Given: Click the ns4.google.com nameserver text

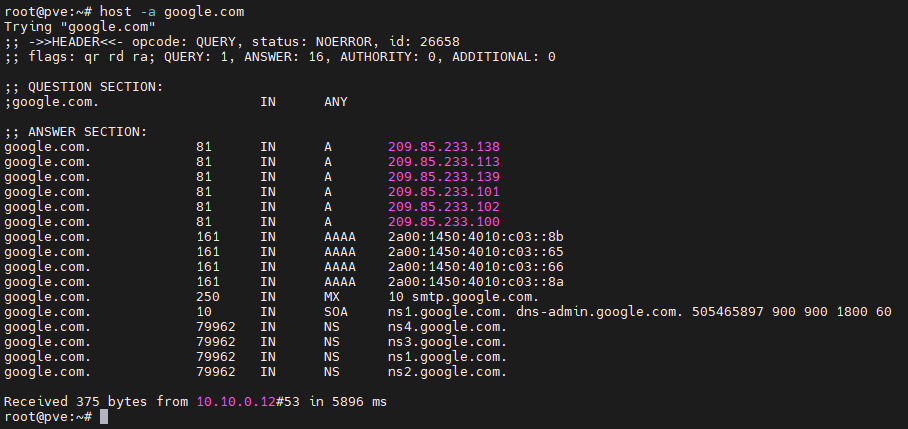Looking at the screenshot, I should pos(448,327).
